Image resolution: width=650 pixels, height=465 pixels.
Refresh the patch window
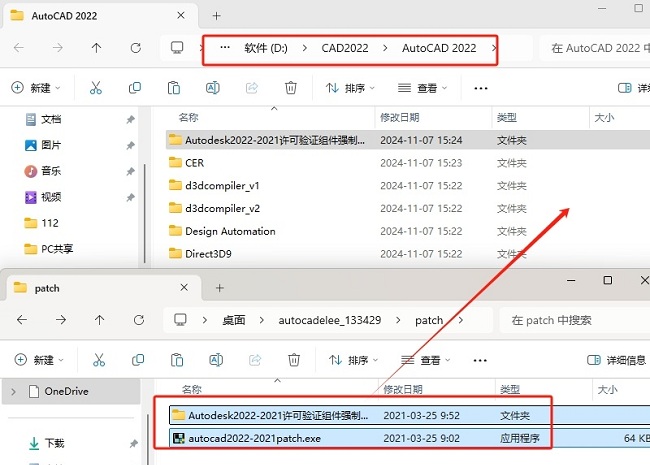click(139, 320)
